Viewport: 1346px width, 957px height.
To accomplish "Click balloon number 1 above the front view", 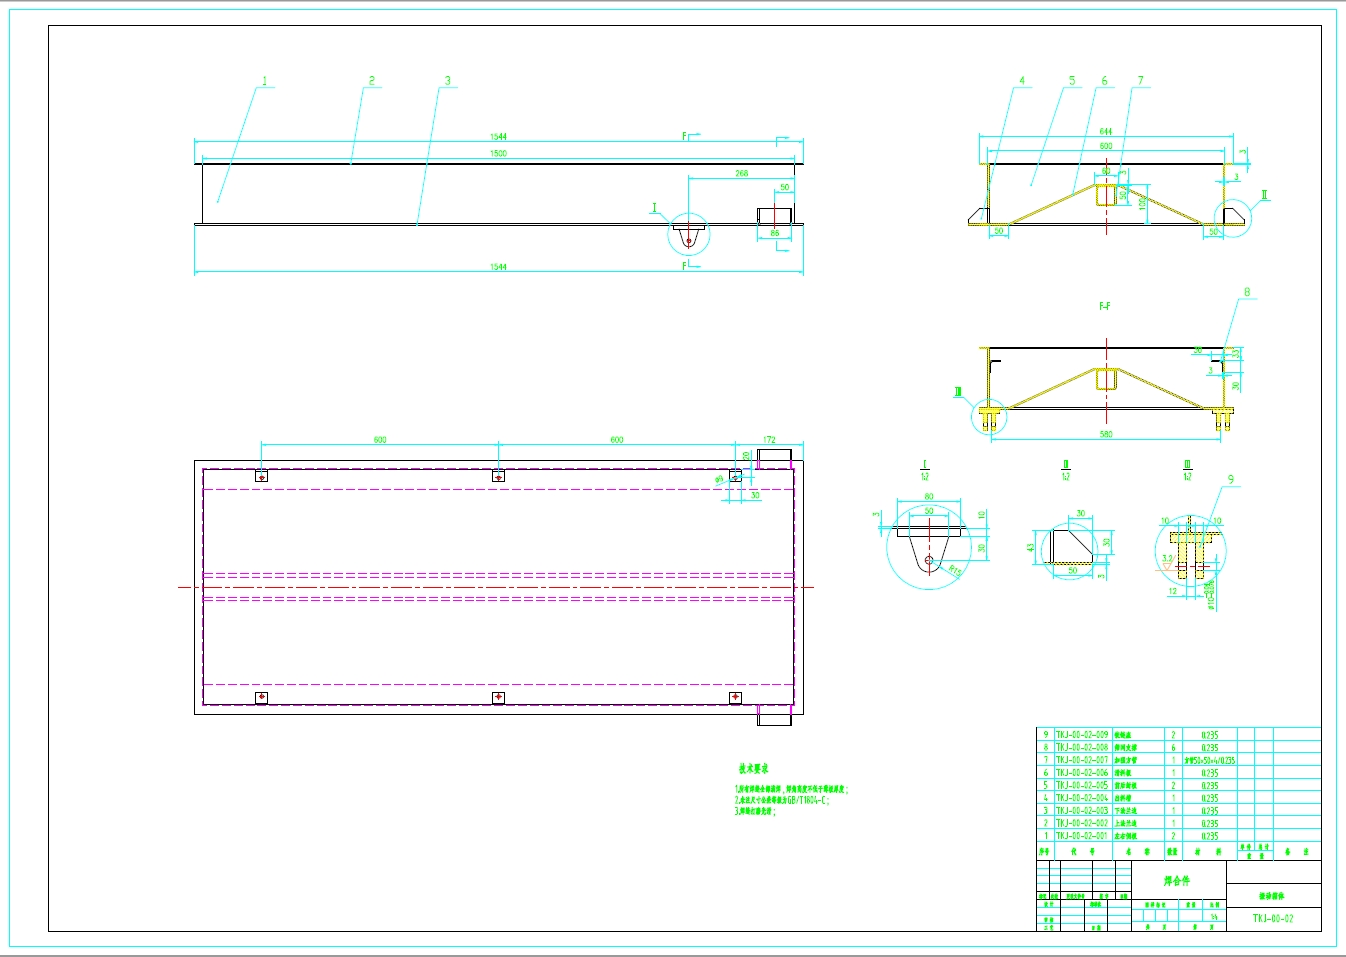I will (265, 81).
